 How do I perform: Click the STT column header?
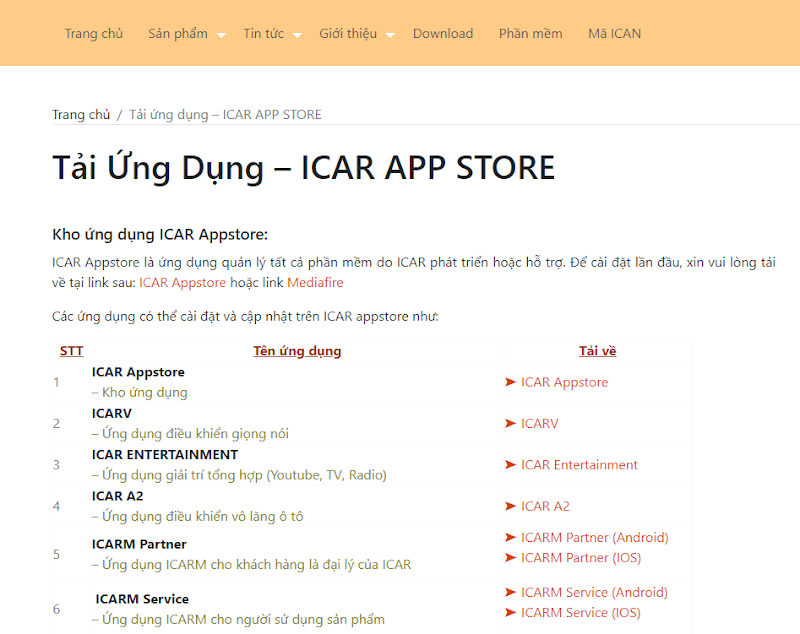tap(71, 351)
